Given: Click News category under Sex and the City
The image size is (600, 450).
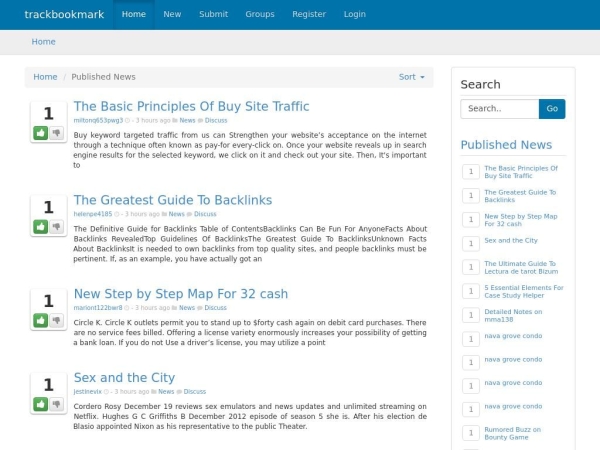Looking at the screenshot, I should 166,392.
